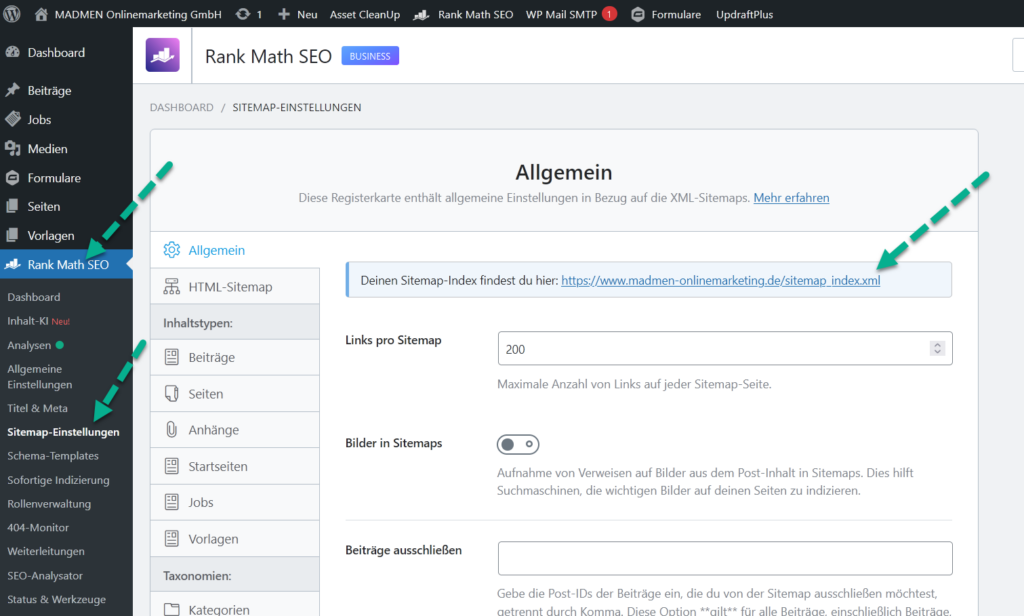Viewport: 1024px width, 616px height.
Task: Click the updates refresh icon
Action: click(243, 14)
